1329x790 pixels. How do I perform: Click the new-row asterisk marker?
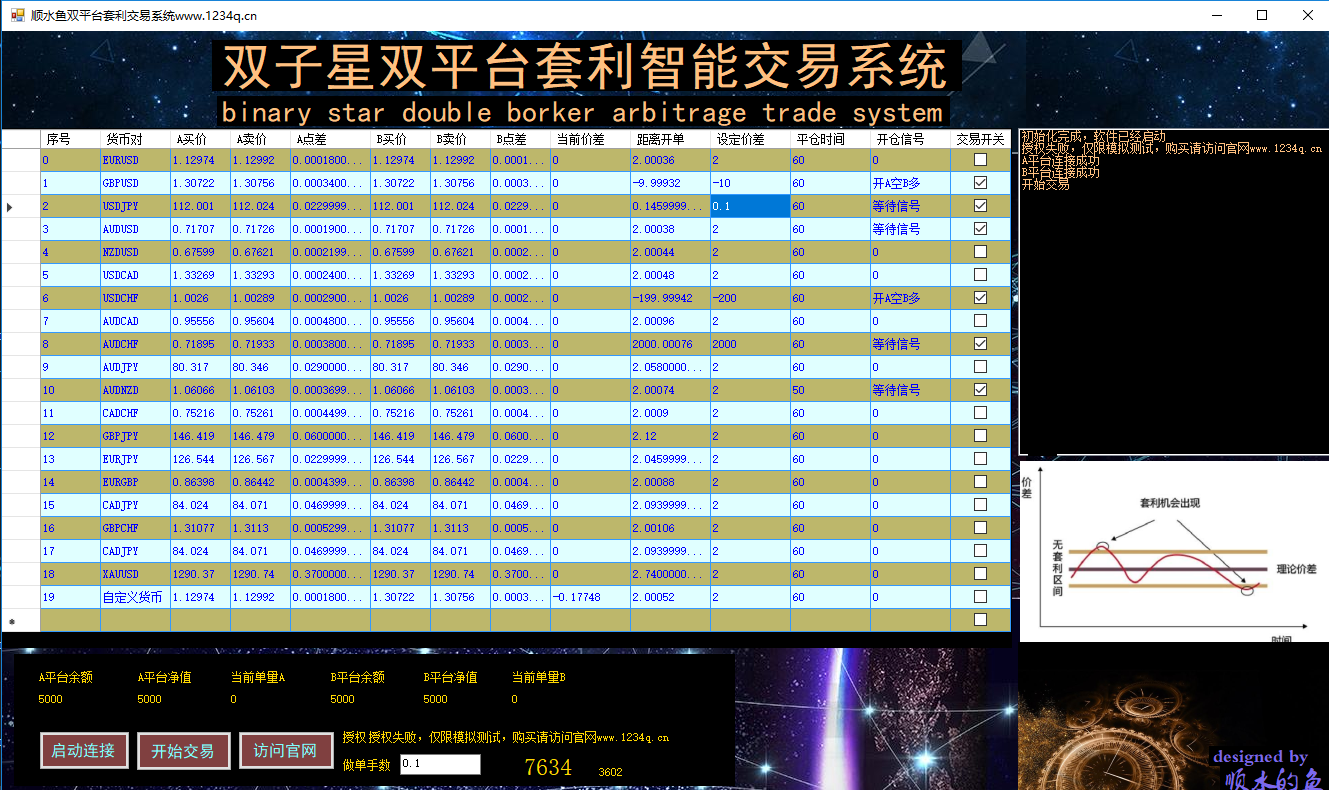[x=12, y=621]
